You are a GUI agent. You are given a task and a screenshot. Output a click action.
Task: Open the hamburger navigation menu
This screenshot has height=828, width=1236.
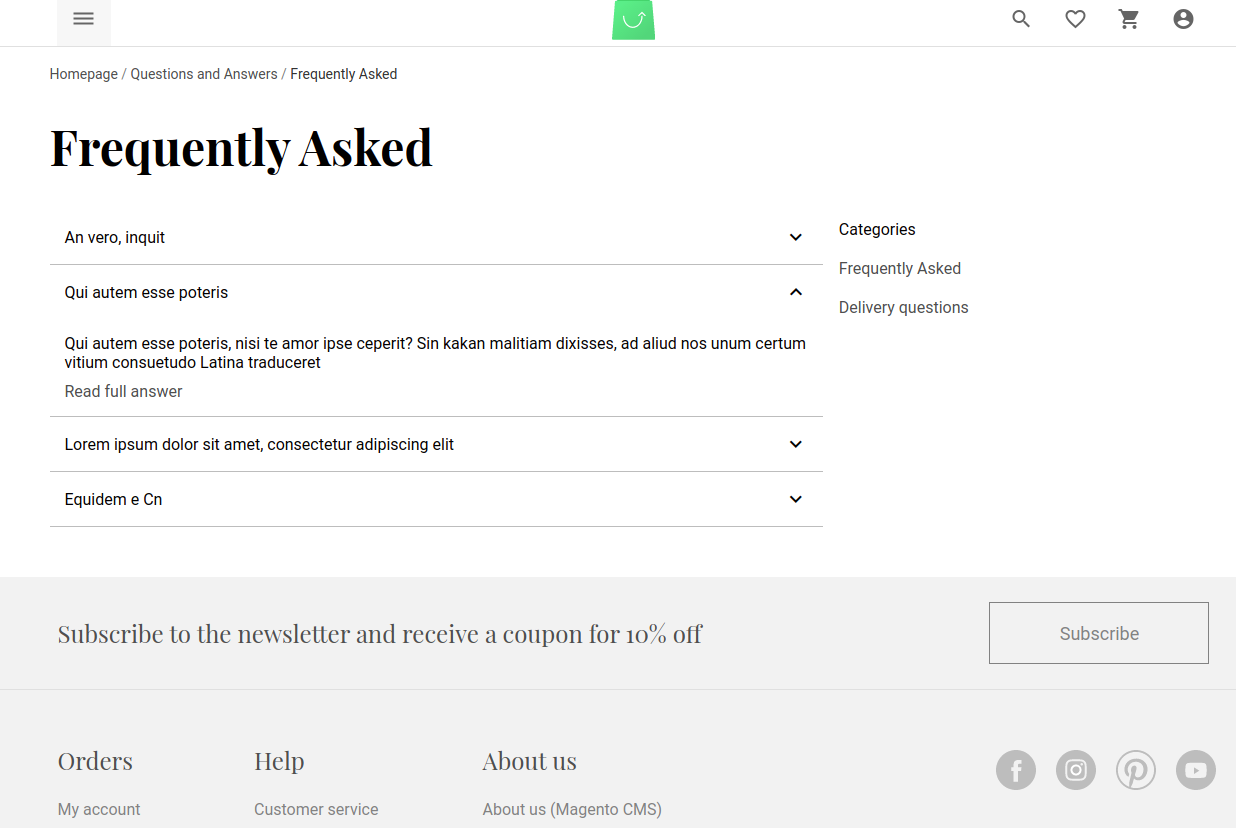(84, 19)
